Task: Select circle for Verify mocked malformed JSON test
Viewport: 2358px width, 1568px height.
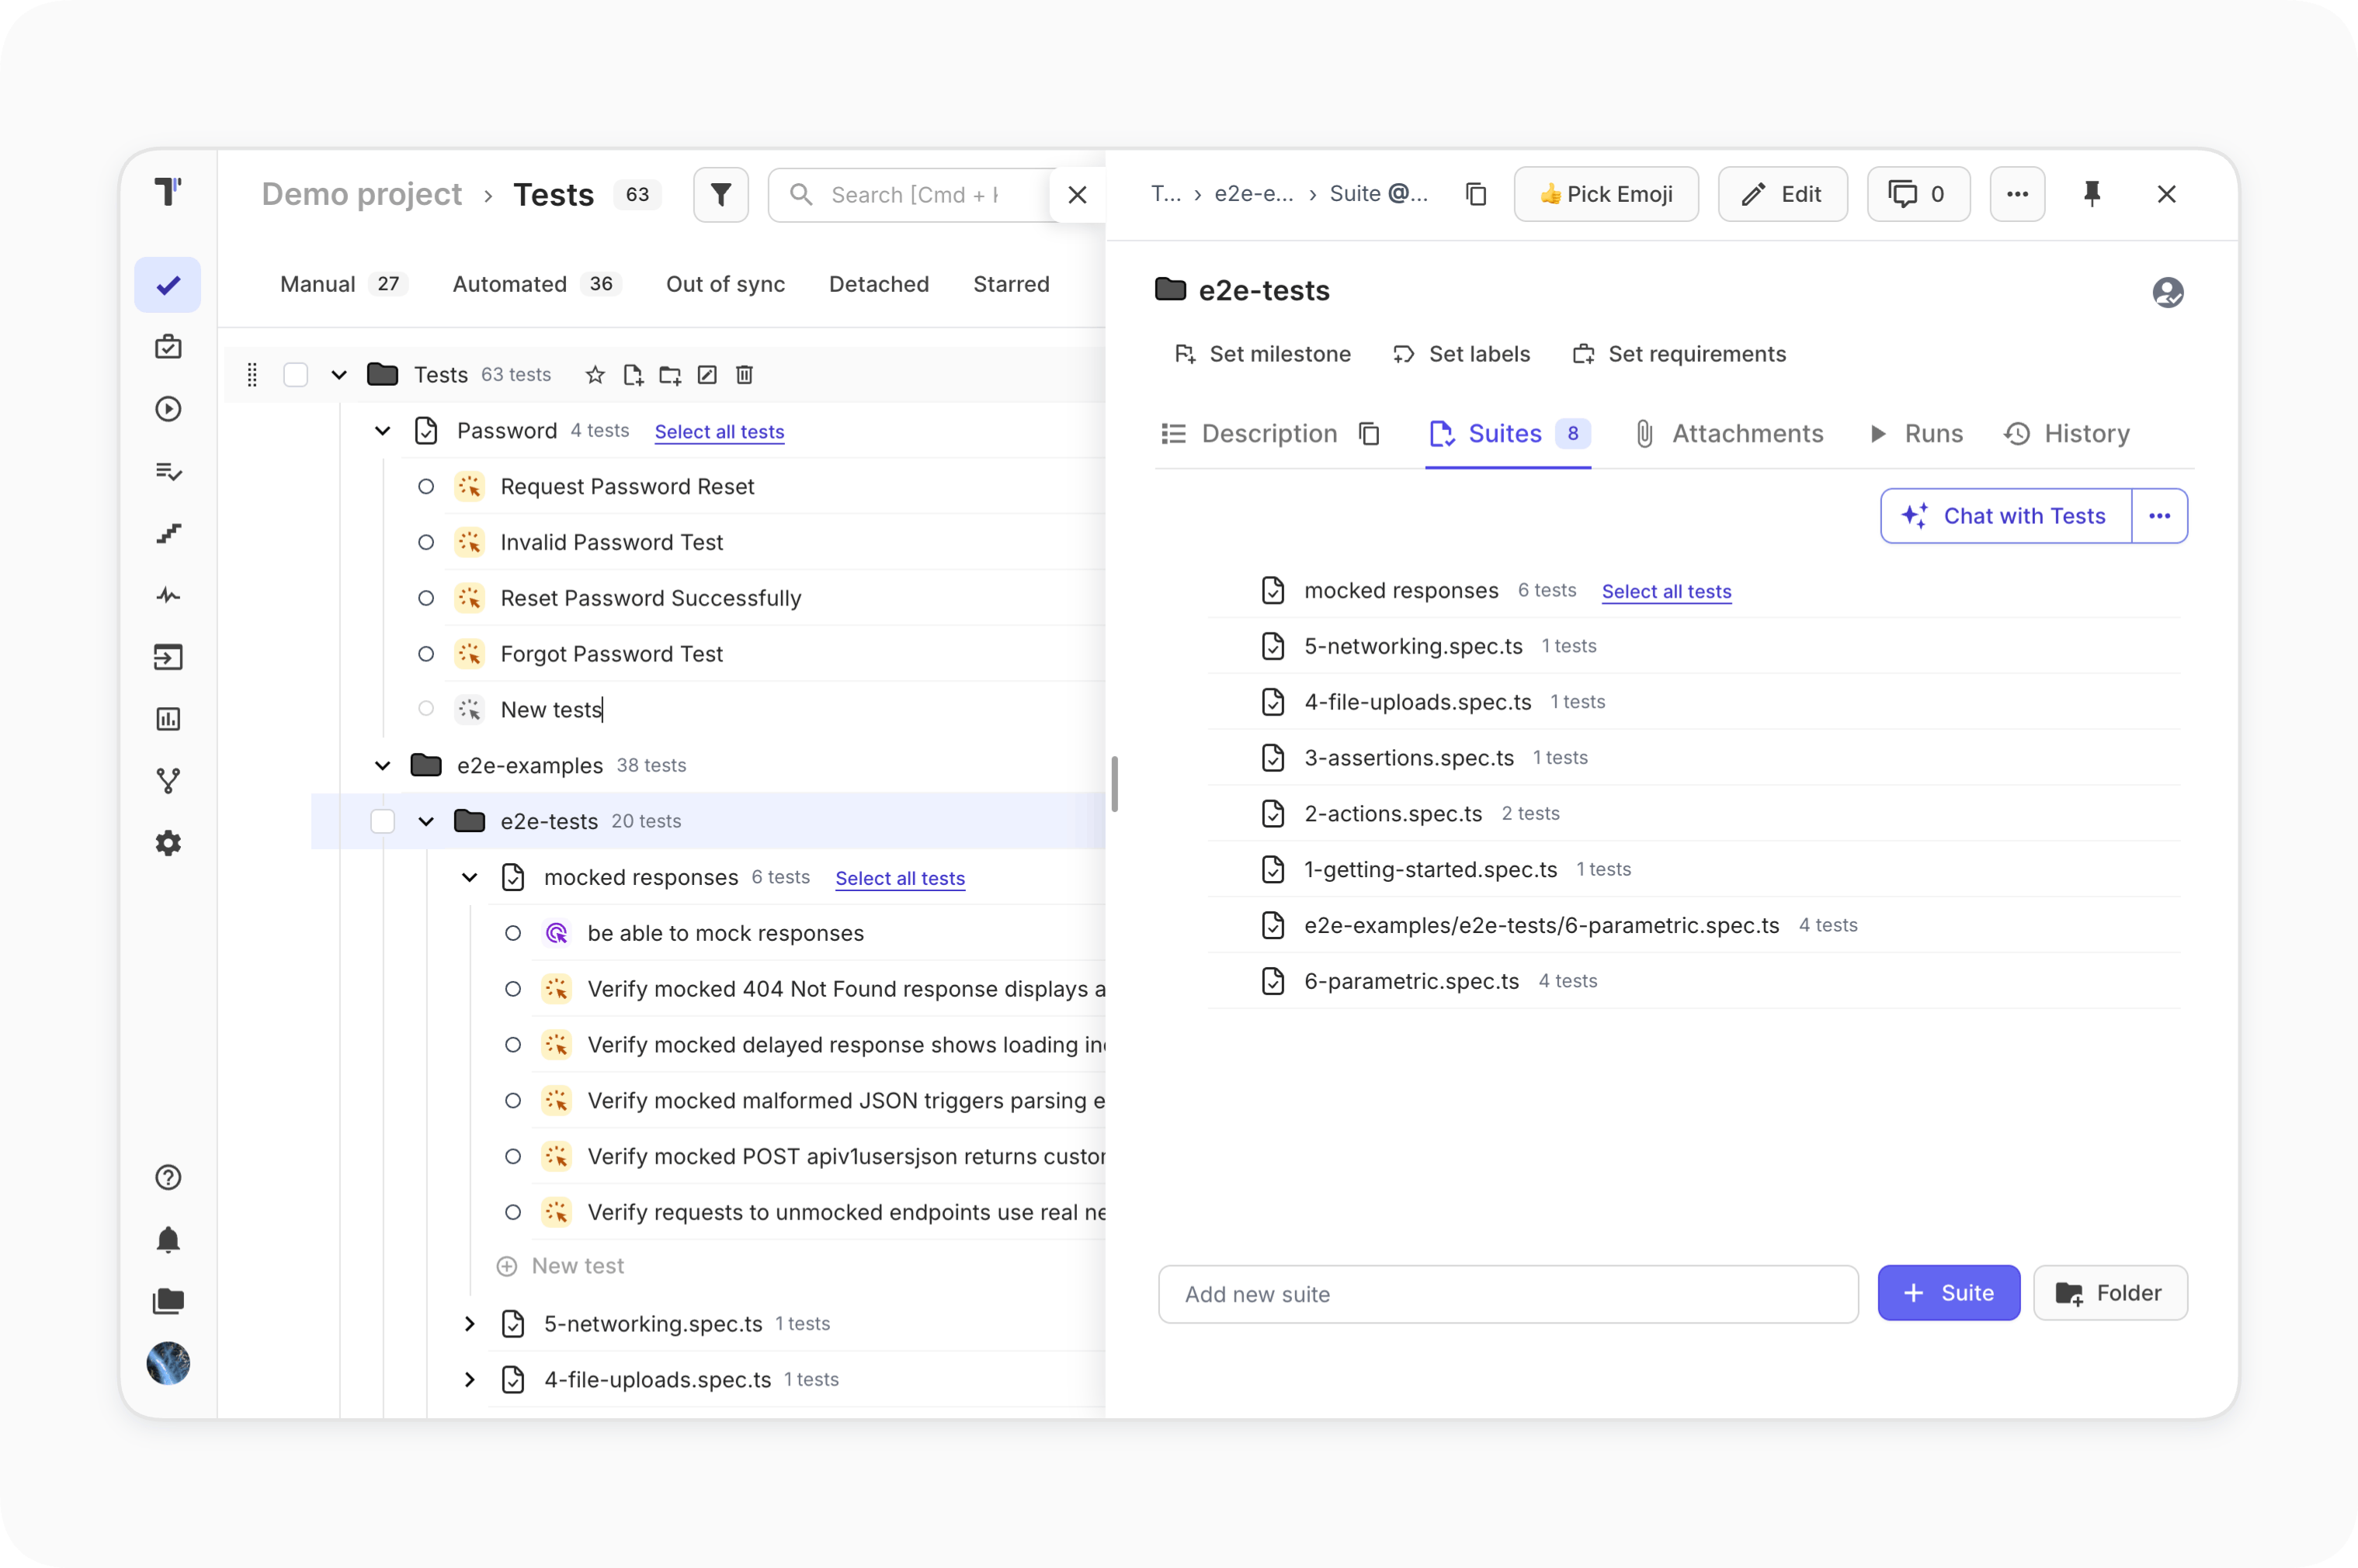Action: [513, 1100]
